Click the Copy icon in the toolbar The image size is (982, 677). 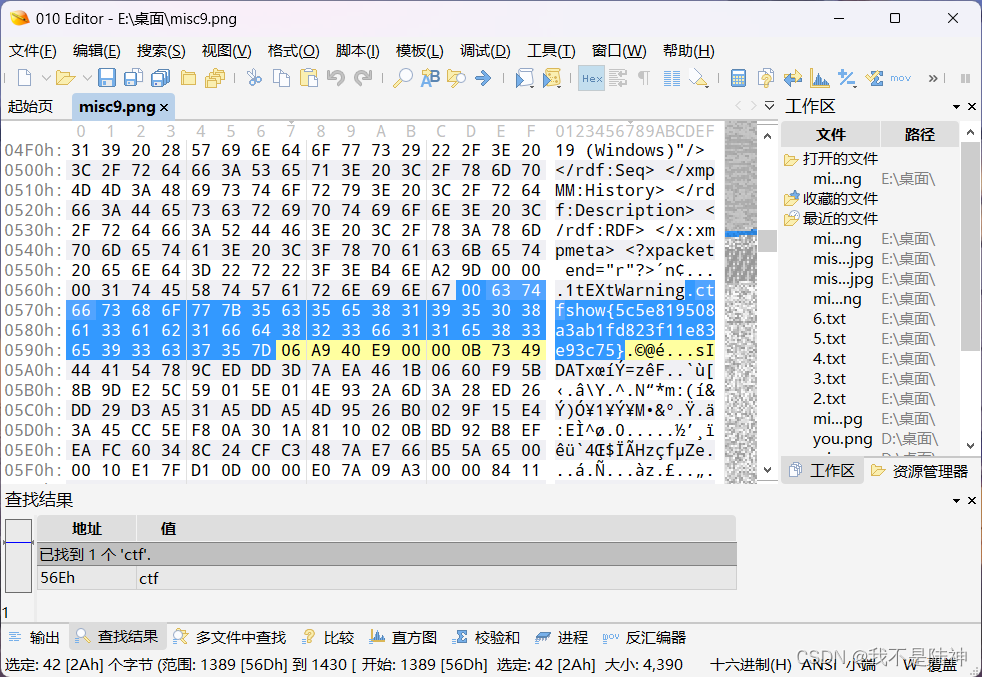[x=280, y=78]
